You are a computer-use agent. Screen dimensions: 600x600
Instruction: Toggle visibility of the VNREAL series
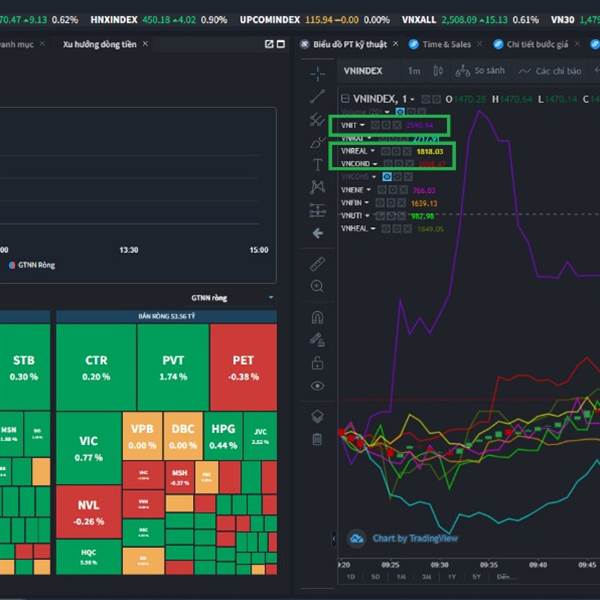385,151
